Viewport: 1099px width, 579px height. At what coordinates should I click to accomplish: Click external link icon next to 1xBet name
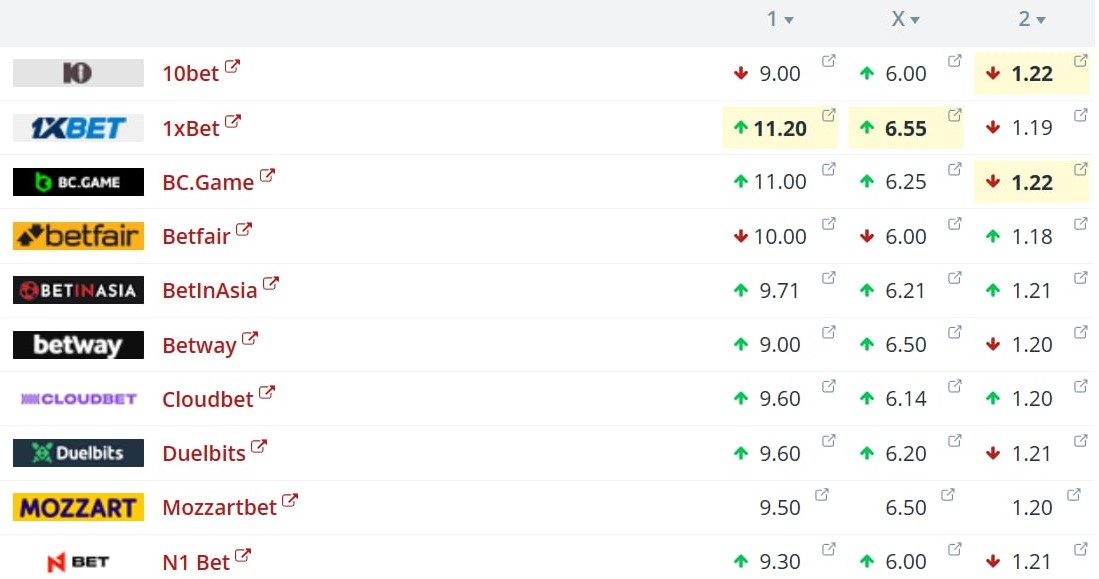233,121
